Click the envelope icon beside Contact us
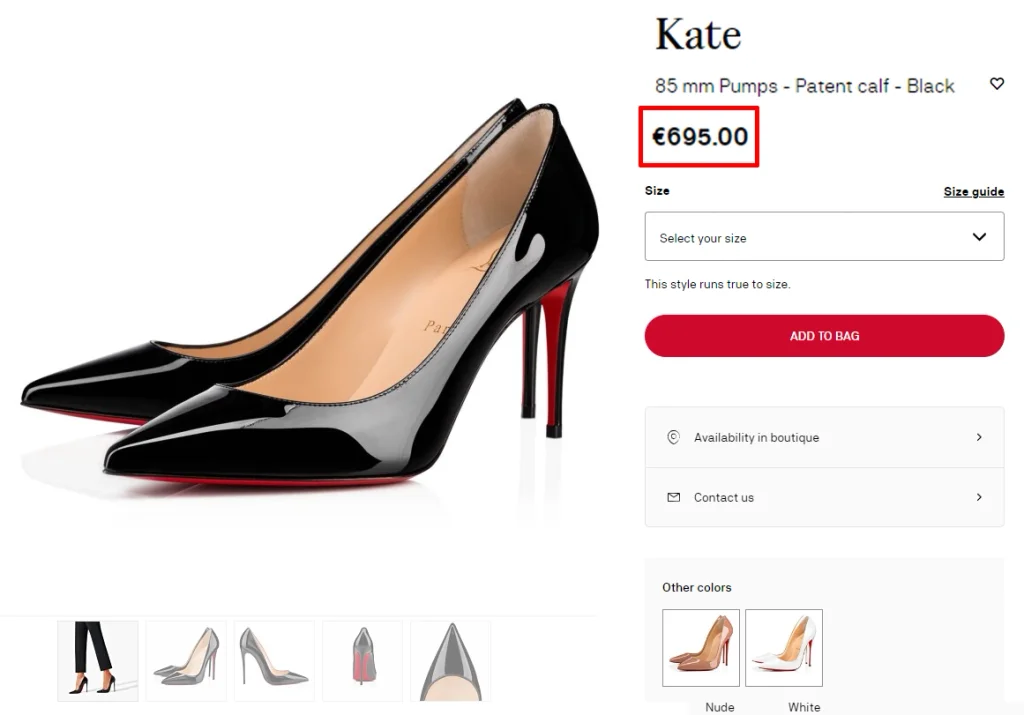The height and width of the screenshot is (715, 1024). (673, 497)
